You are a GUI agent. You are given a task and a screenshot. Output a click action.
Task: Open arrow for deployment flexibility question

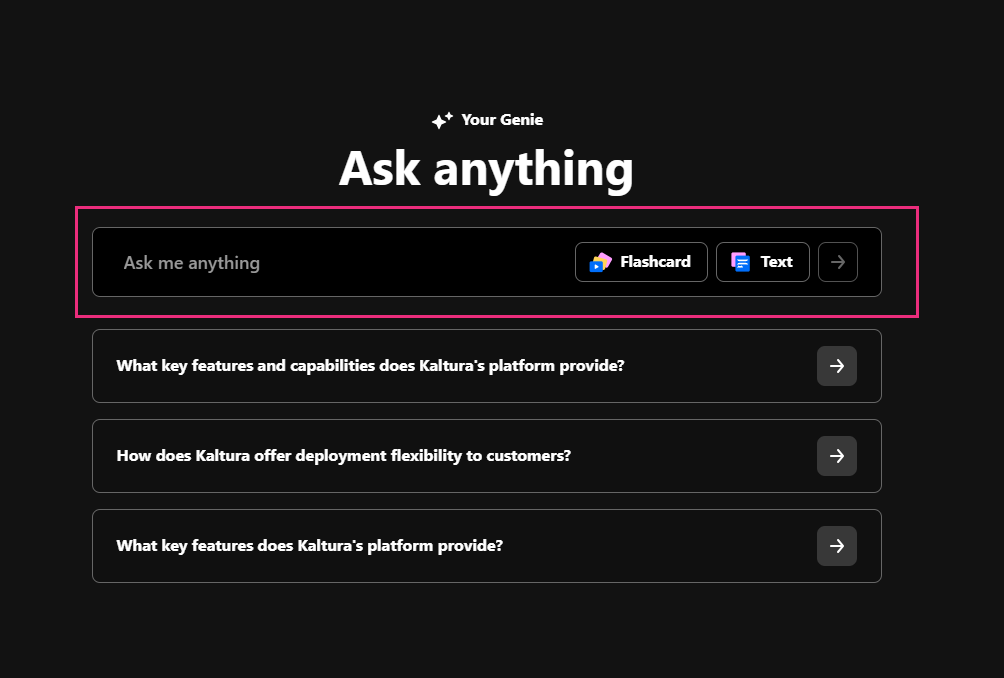pyautogui.click(x=837, y=456)
